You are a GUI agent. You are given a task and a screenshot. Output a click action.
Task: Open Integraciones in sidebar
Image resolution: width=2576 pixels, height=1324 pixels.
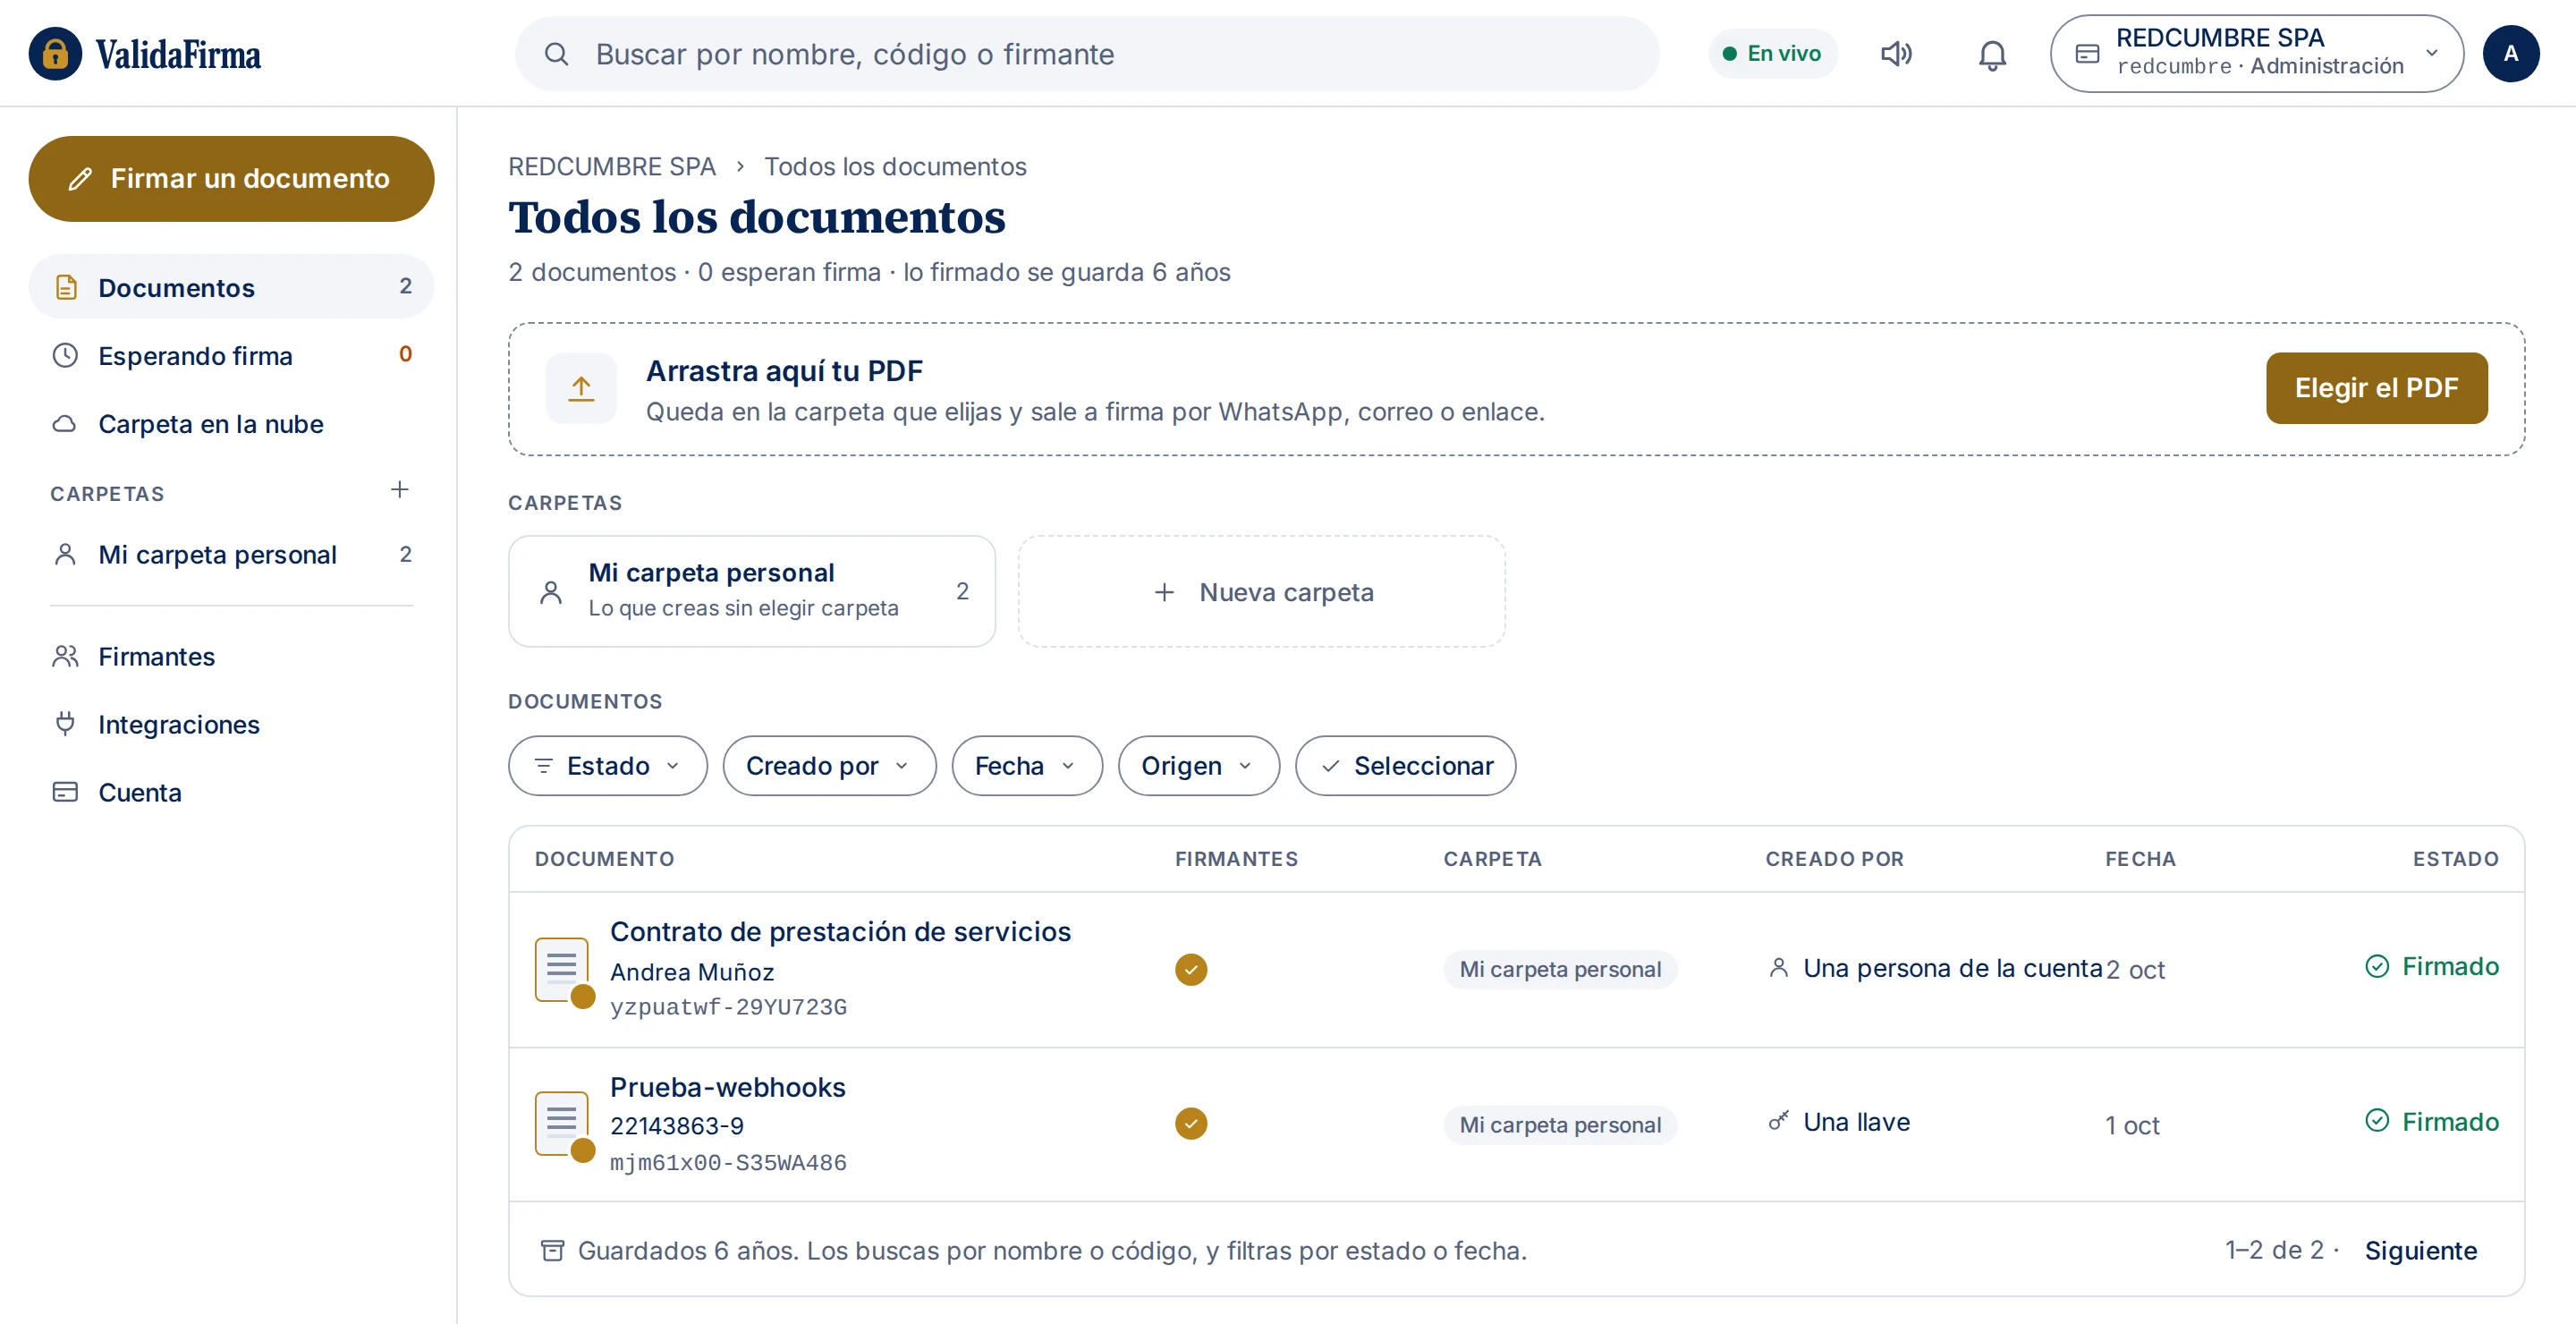tap(231, 724)
